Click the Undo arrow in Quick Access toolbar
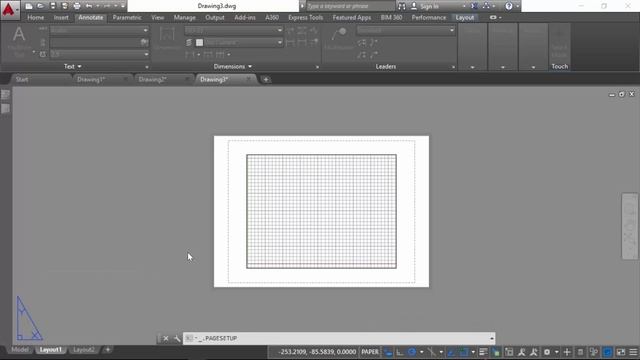 click(x=89, y=6)
